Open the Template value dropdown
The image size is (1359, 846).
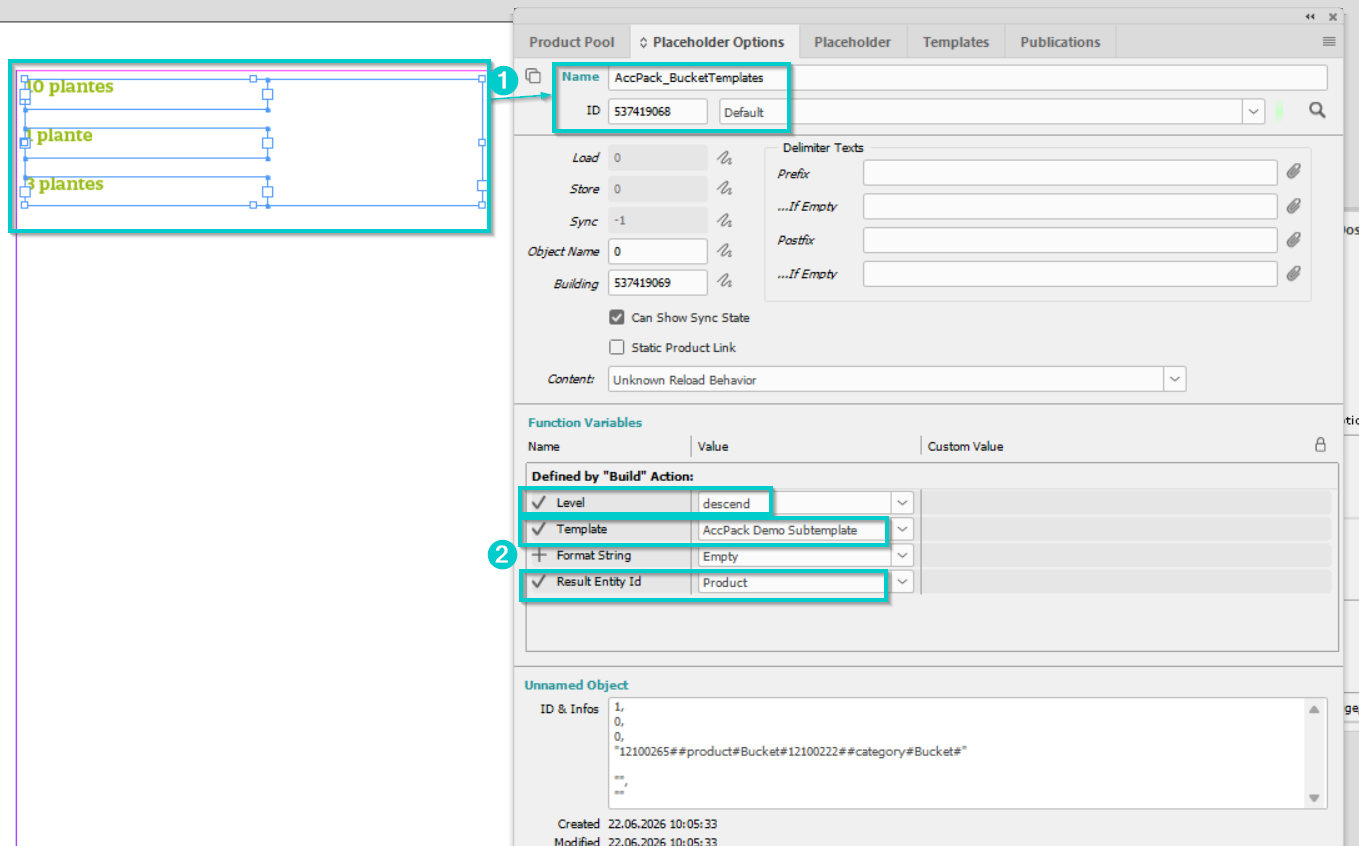(903, 529)
